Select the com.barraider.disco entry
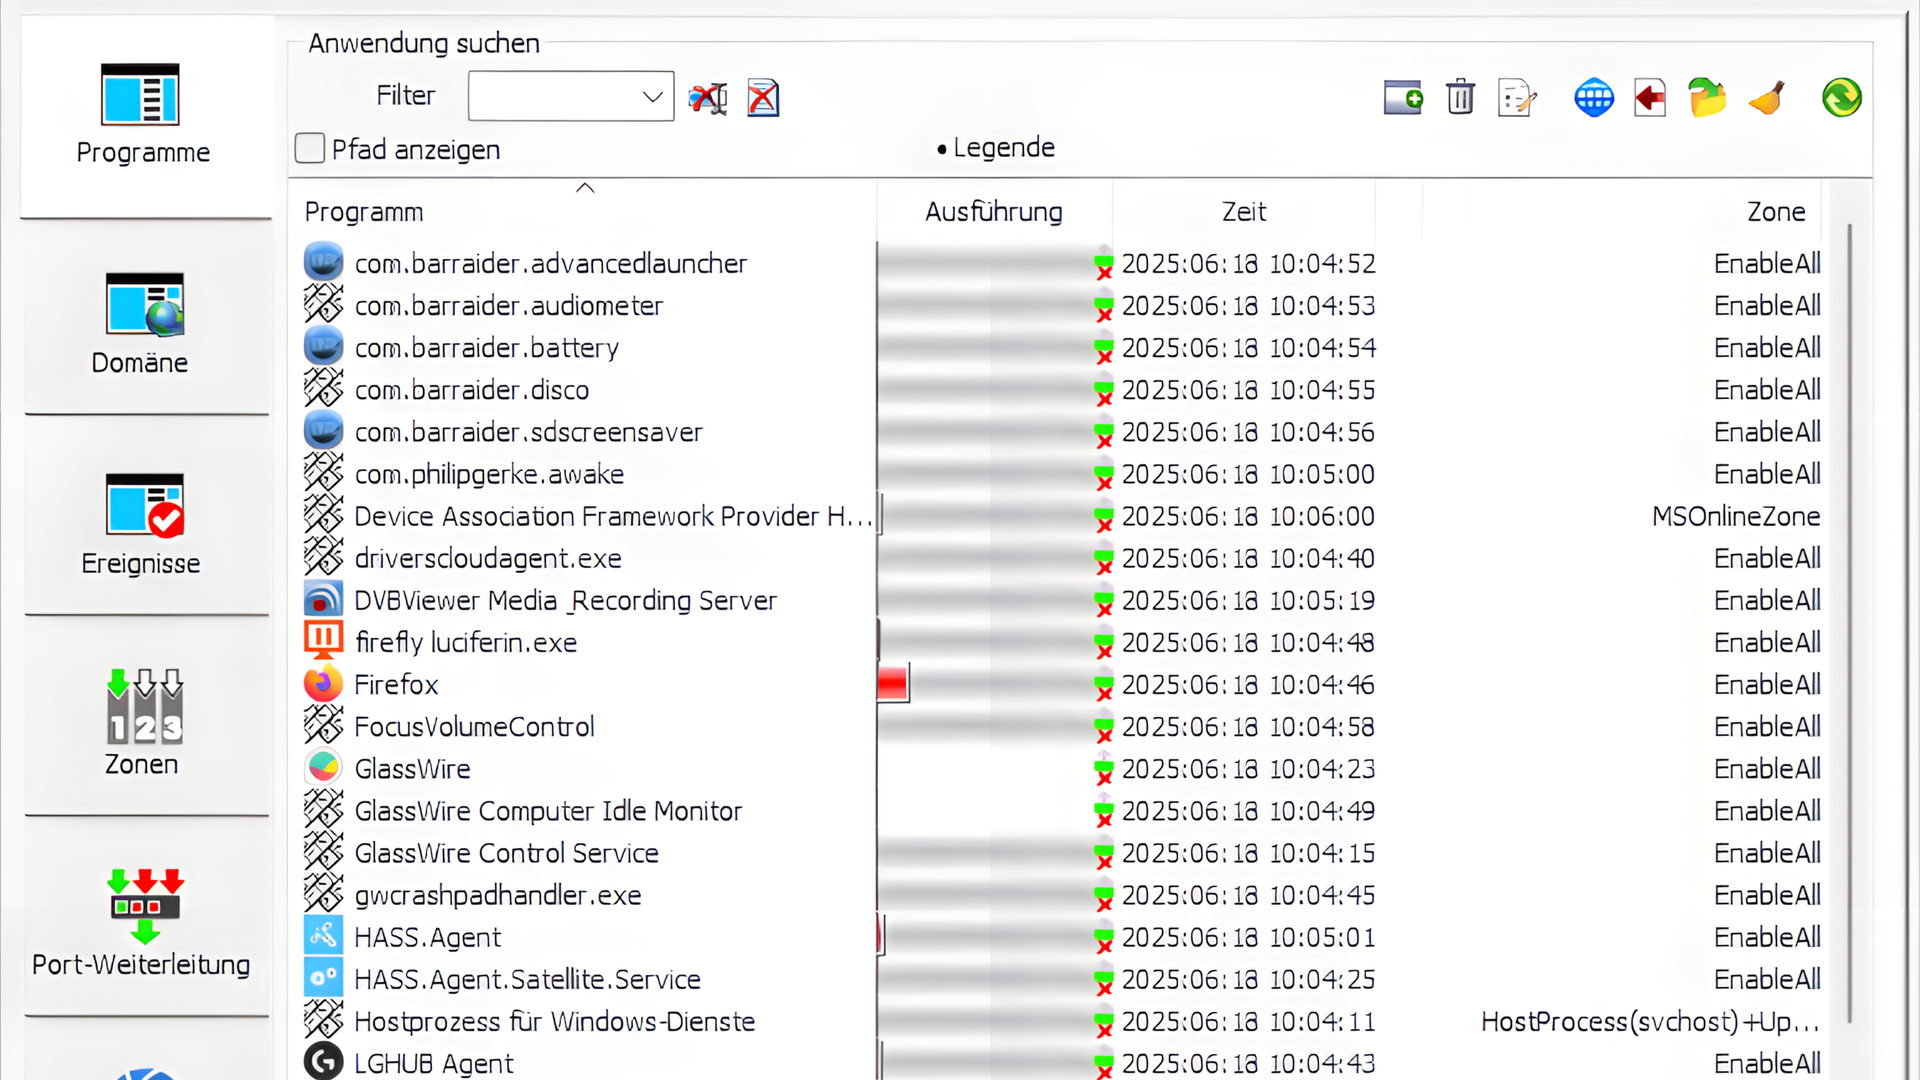This screenshot has height=1080, width=1920. coord(472,389)
